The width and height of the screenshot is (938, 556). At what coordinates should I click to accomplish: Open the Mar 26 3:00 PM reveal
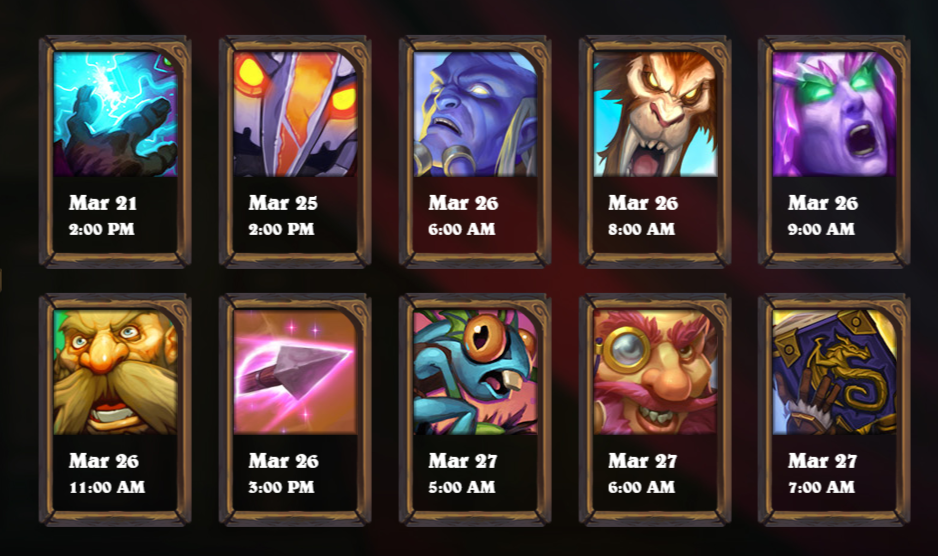(x=283, y=473)
